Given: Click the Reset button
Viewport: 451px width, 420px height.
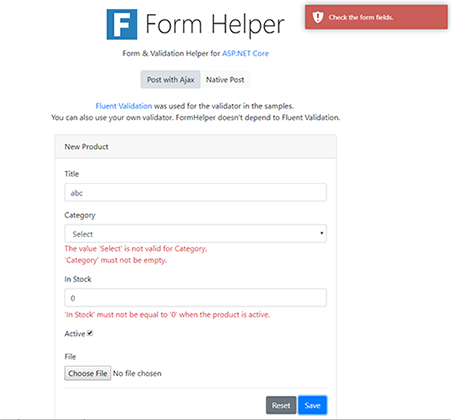Looking at the screenshot, I should click(x=281, y=405).
